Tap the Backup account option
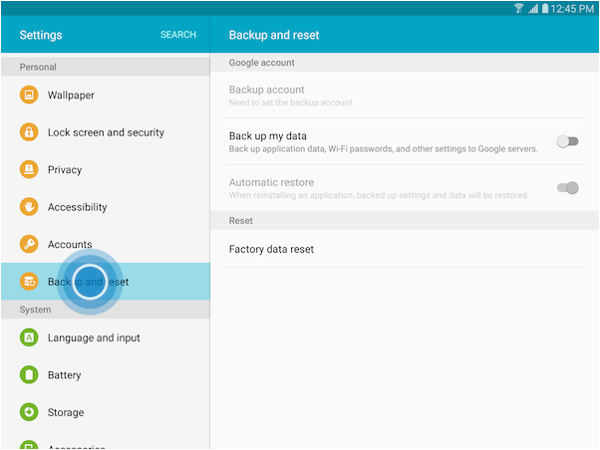 tap(404, 95)
